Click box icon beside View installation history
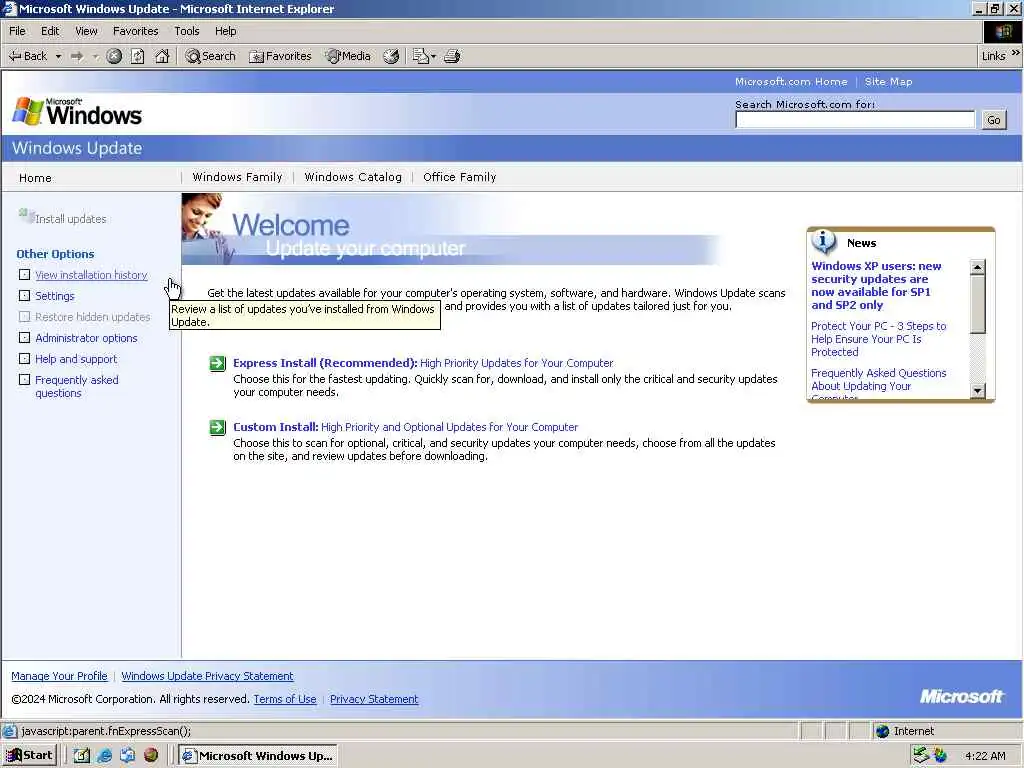Image resolution: width=1024 pixels, height=768 pixels. [24, 275]
